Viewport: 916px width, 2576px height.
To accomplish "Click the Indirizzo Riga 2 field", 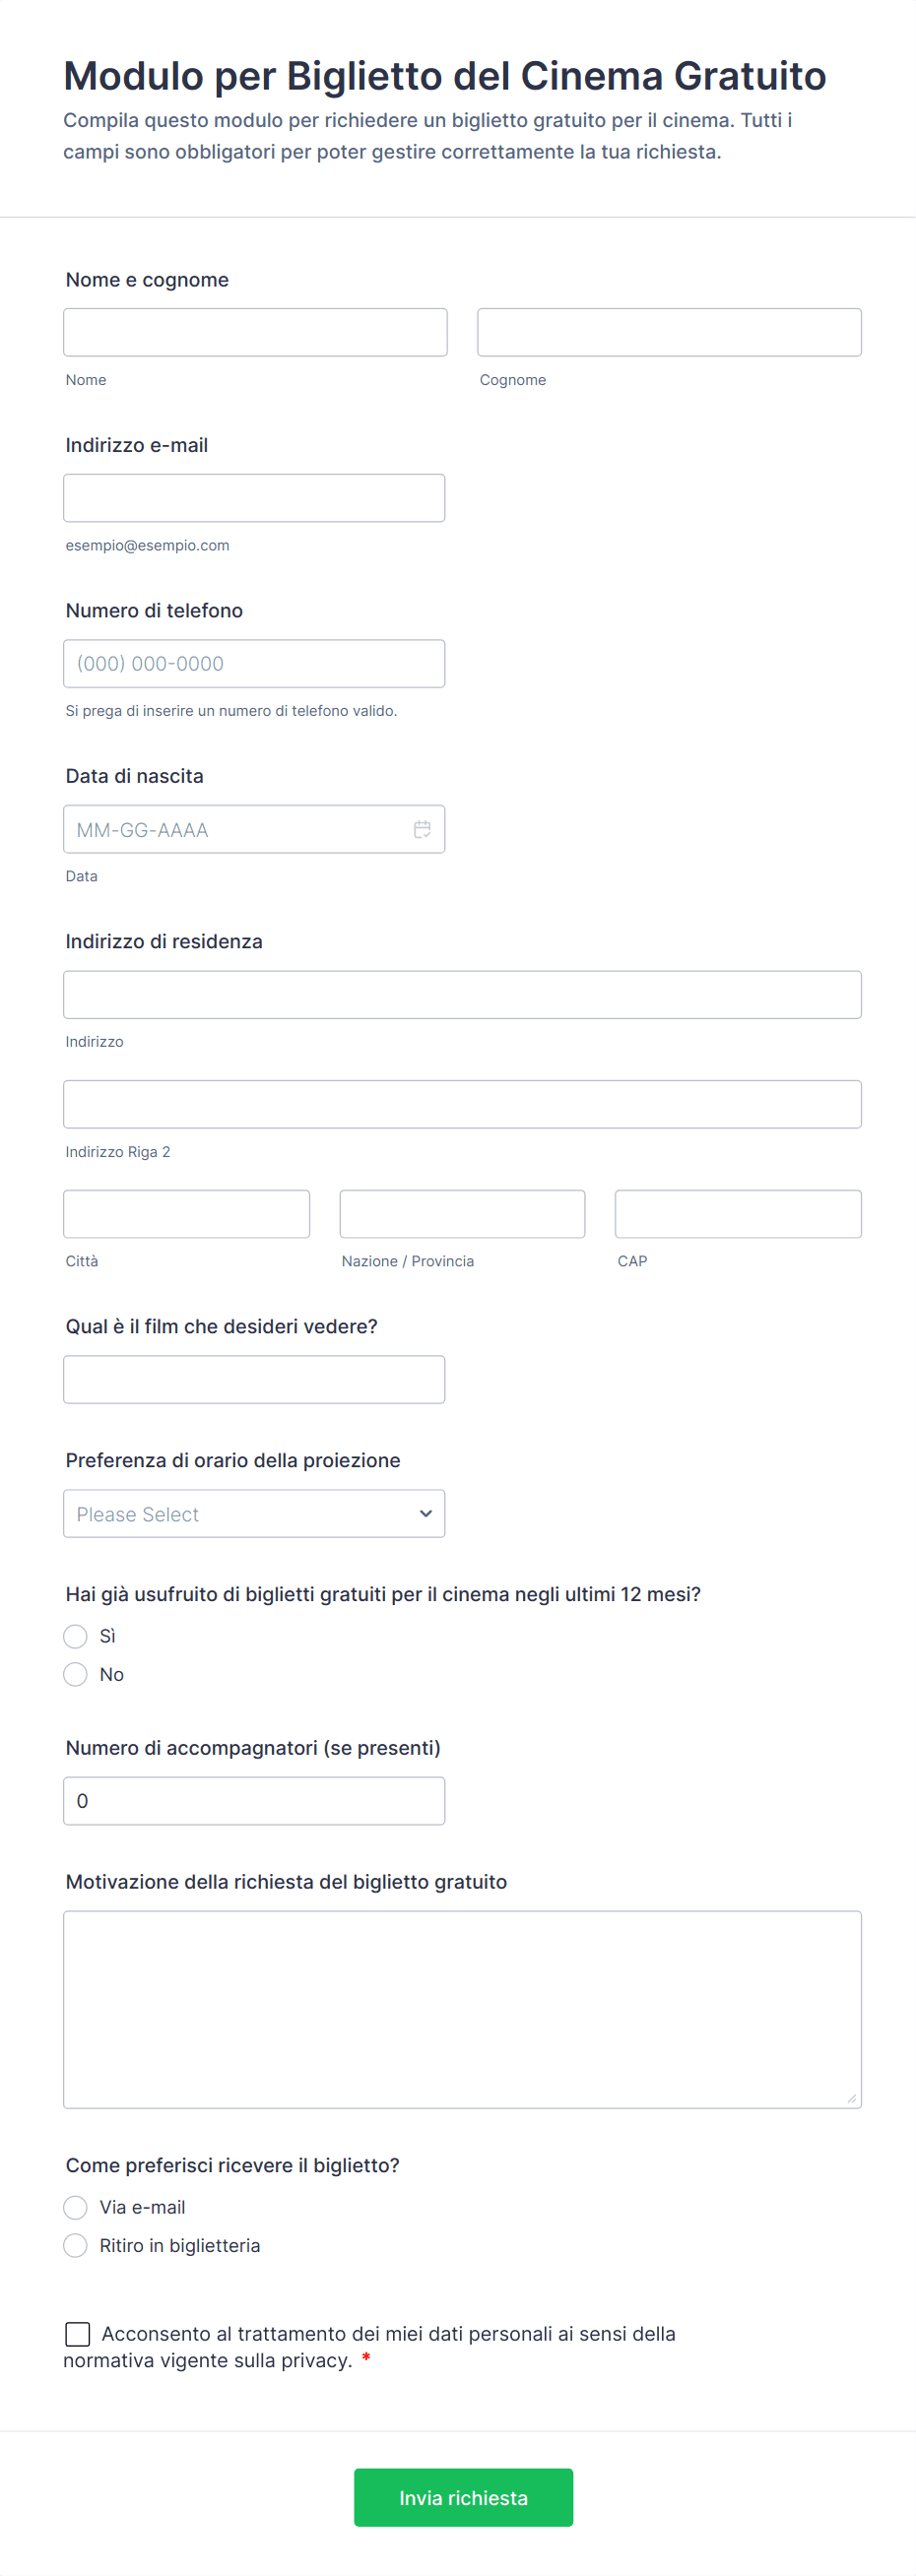I will [462, 1104].
